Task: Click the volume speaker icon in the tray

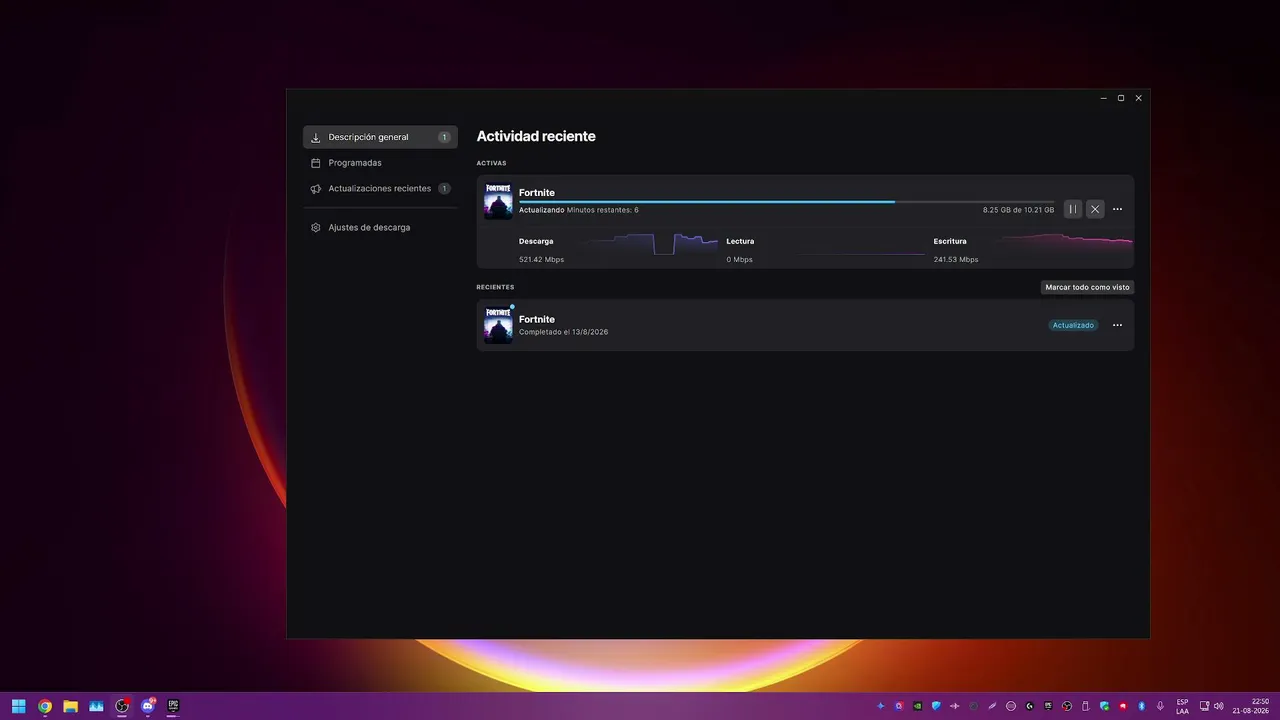Action: pos(1218,706)
